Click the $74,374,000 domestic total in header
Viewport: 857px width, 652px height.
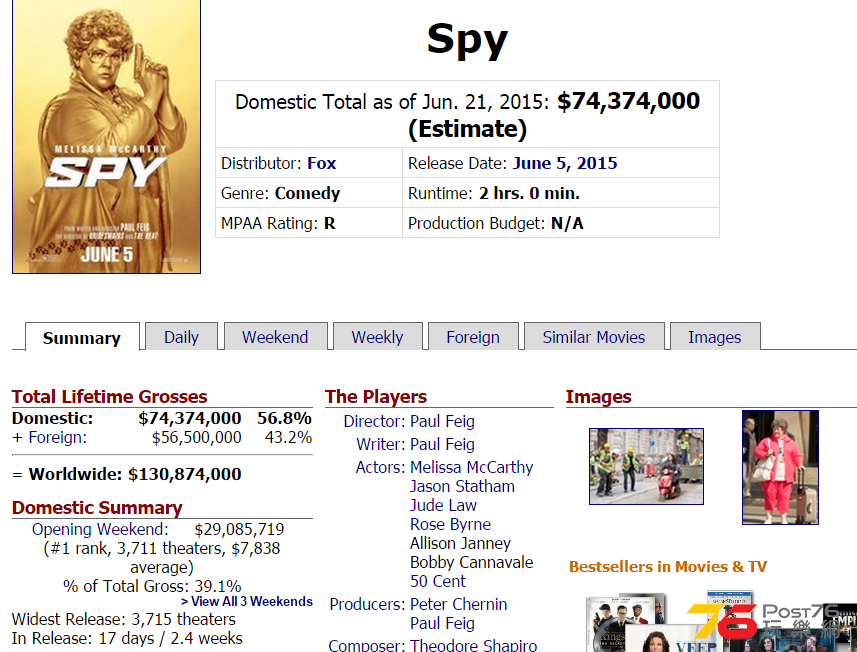pyautogui.click(x=629, y=101)
